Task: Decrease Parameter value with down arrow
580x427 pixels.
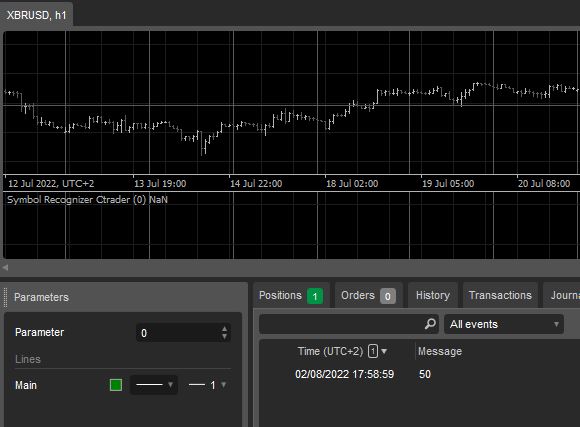Action: 224,337
